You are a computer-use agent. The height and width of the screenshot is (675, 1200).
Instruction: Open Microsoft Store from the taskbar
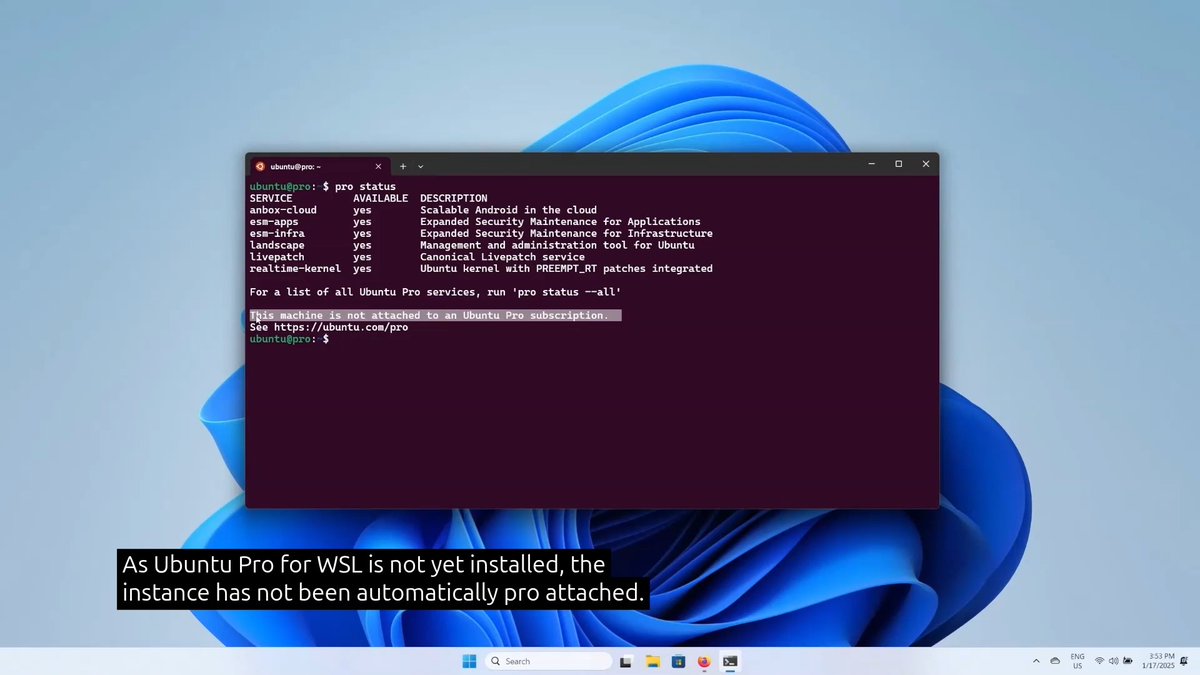678,661
